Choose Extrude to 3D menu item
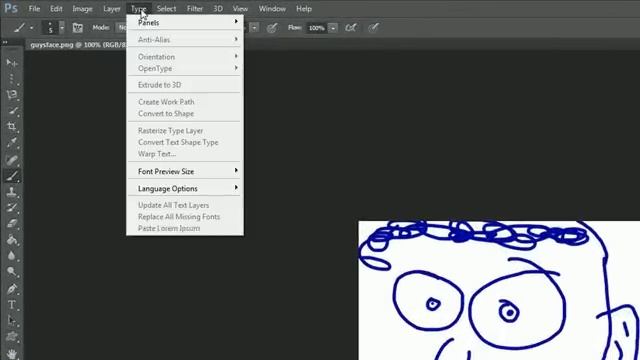This screenshot has height=360, width=640. tap(185, 85)
